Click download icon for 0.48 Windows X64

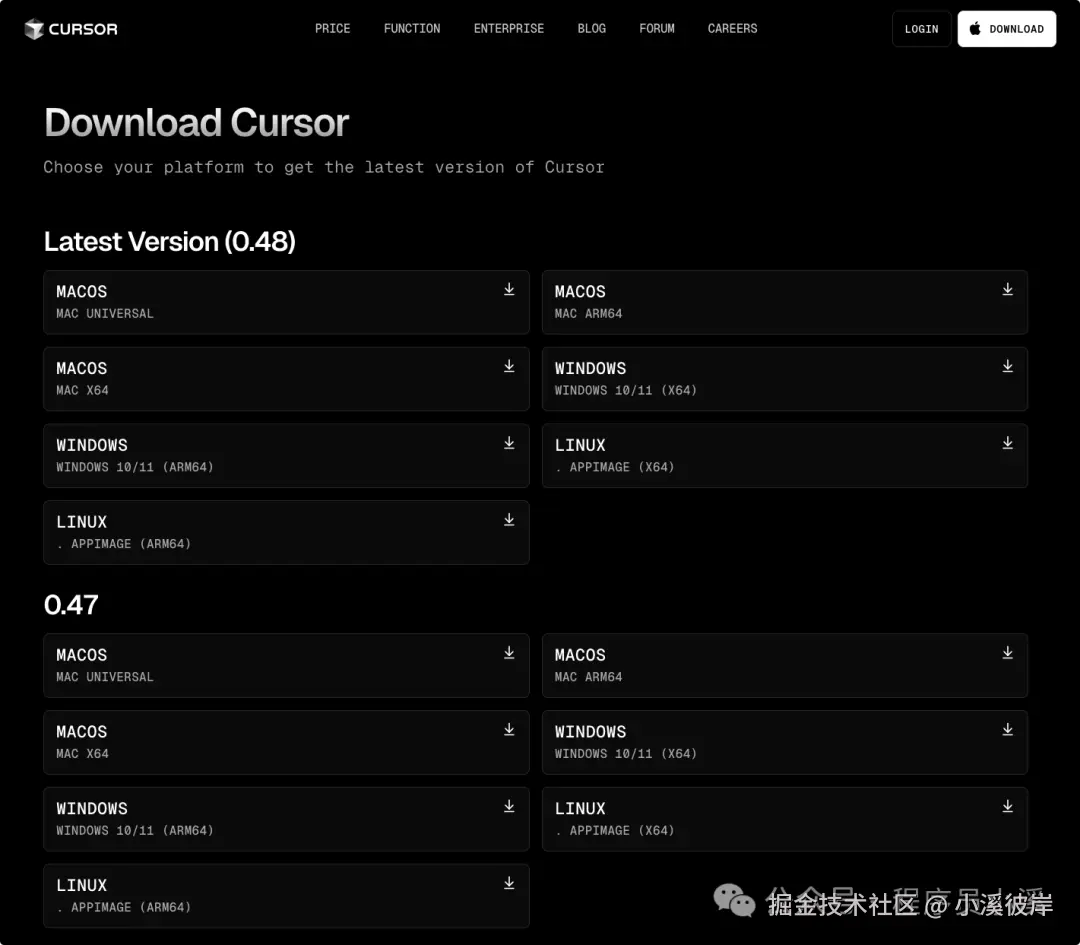pyautogui.click(x=1008, y=366)
